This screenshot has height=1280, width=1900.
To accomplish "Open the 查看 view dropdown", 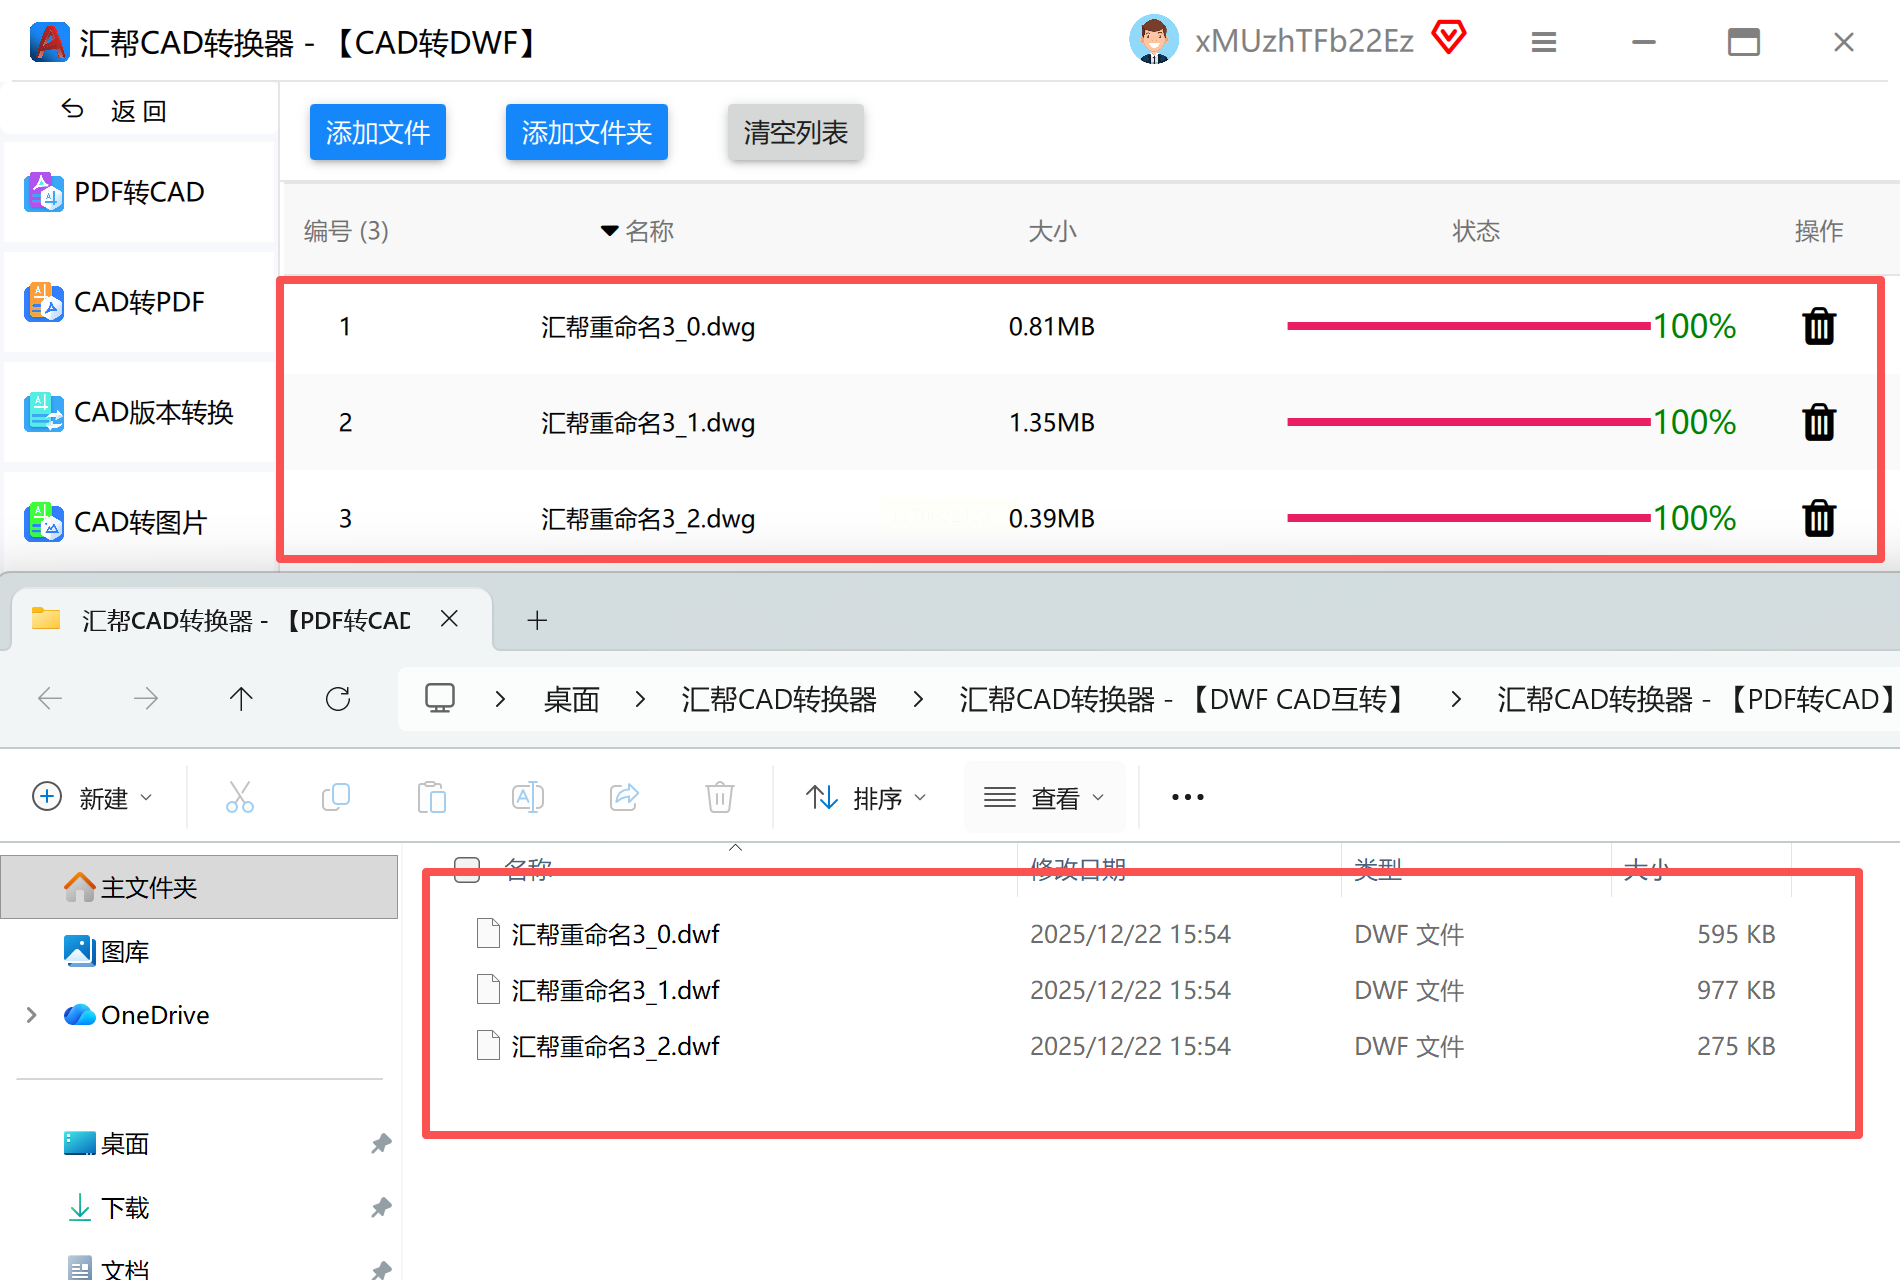I will 1044,797.
